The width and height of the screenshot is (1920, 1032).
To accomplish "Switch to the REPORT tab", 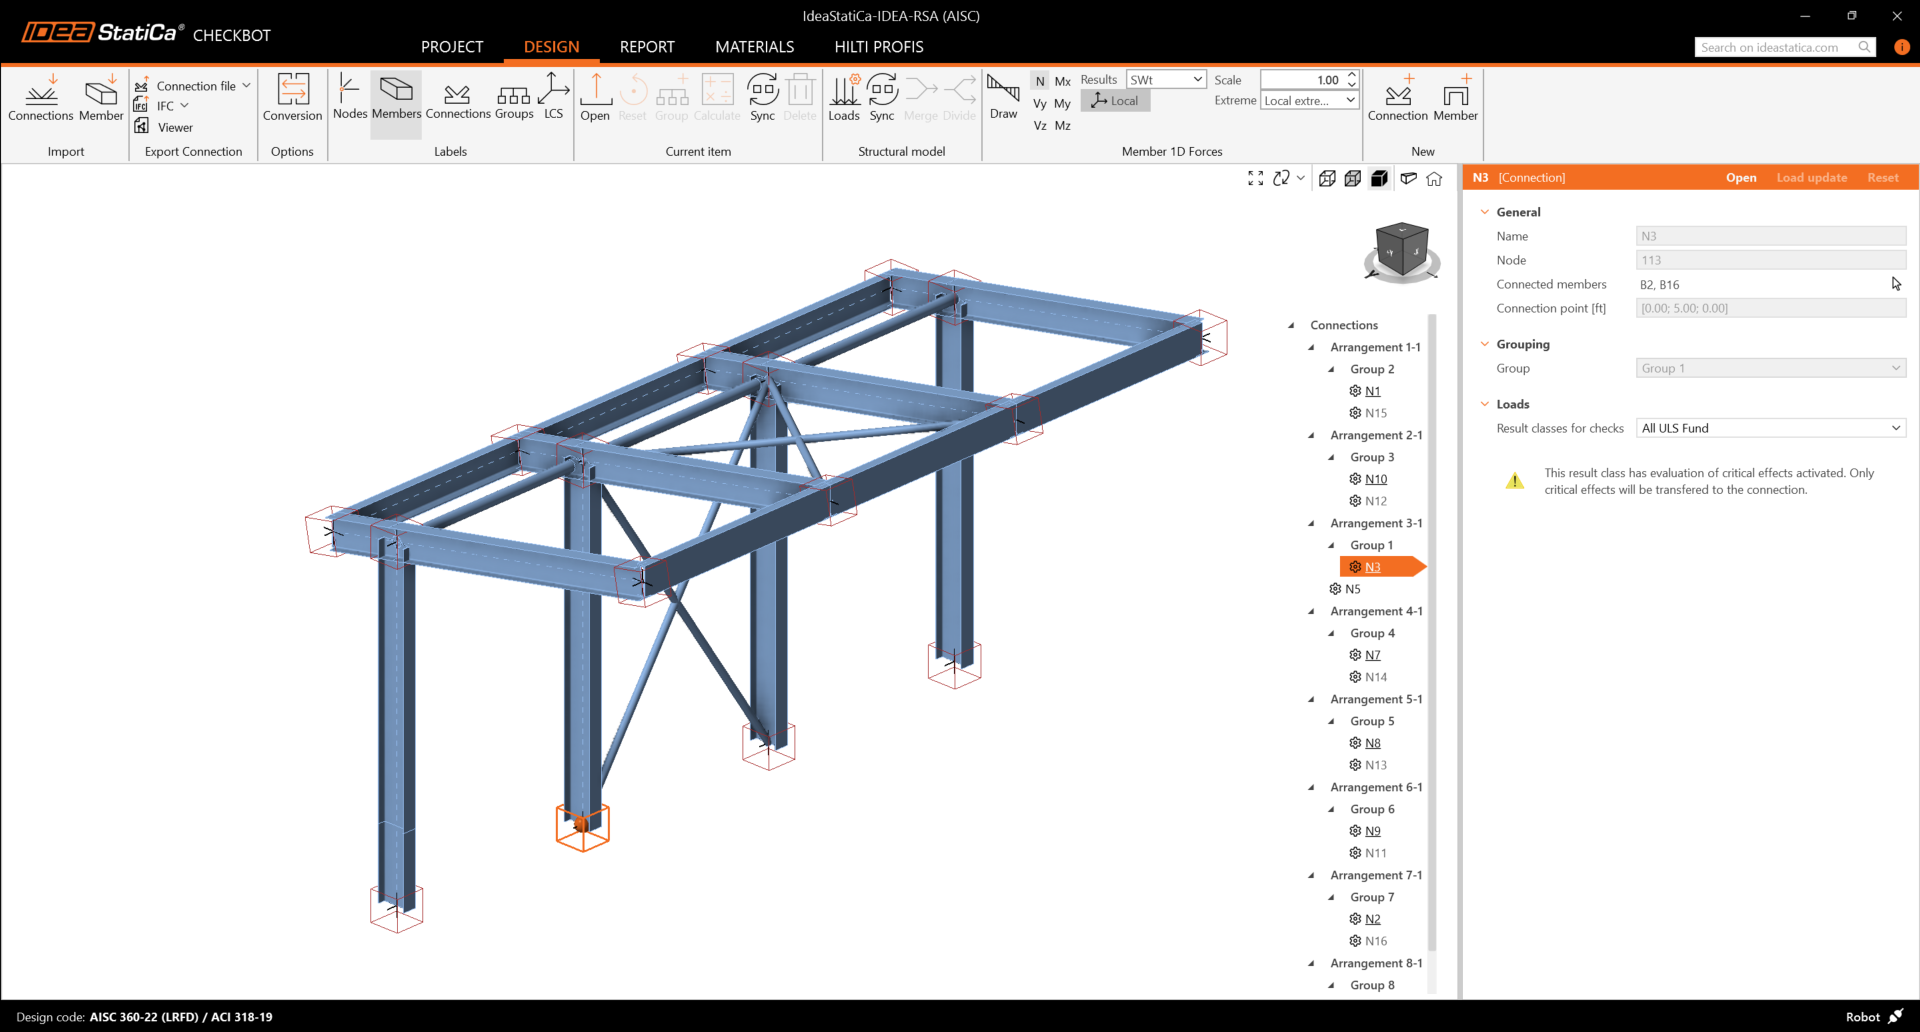I will [647, 46].
